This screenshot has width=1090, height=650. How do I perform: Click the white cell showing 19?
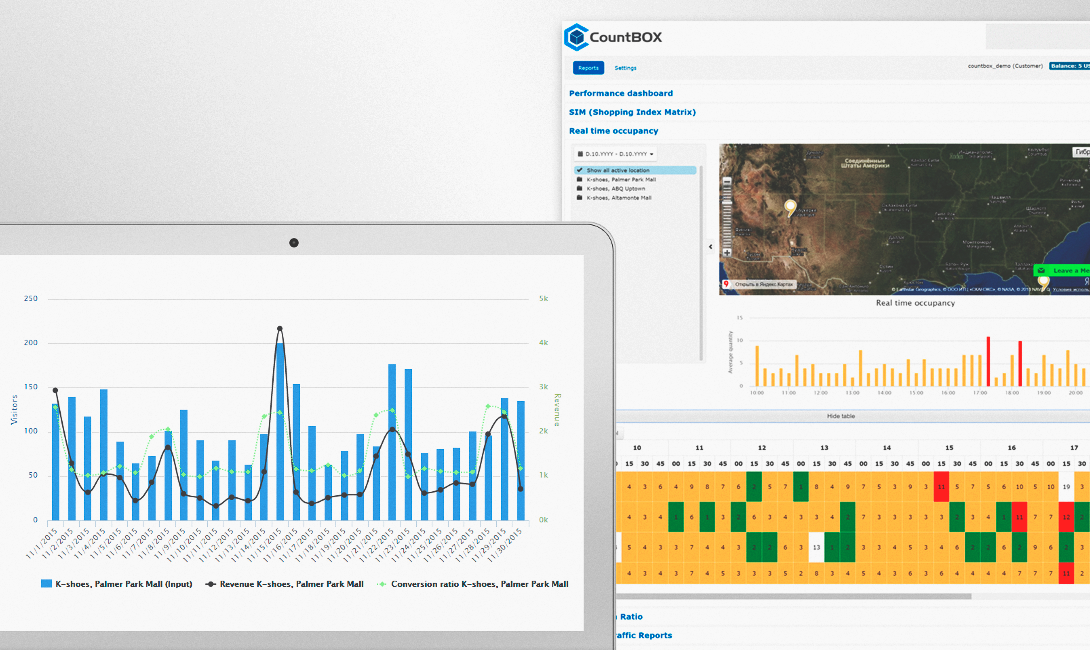click(1066, 487)
